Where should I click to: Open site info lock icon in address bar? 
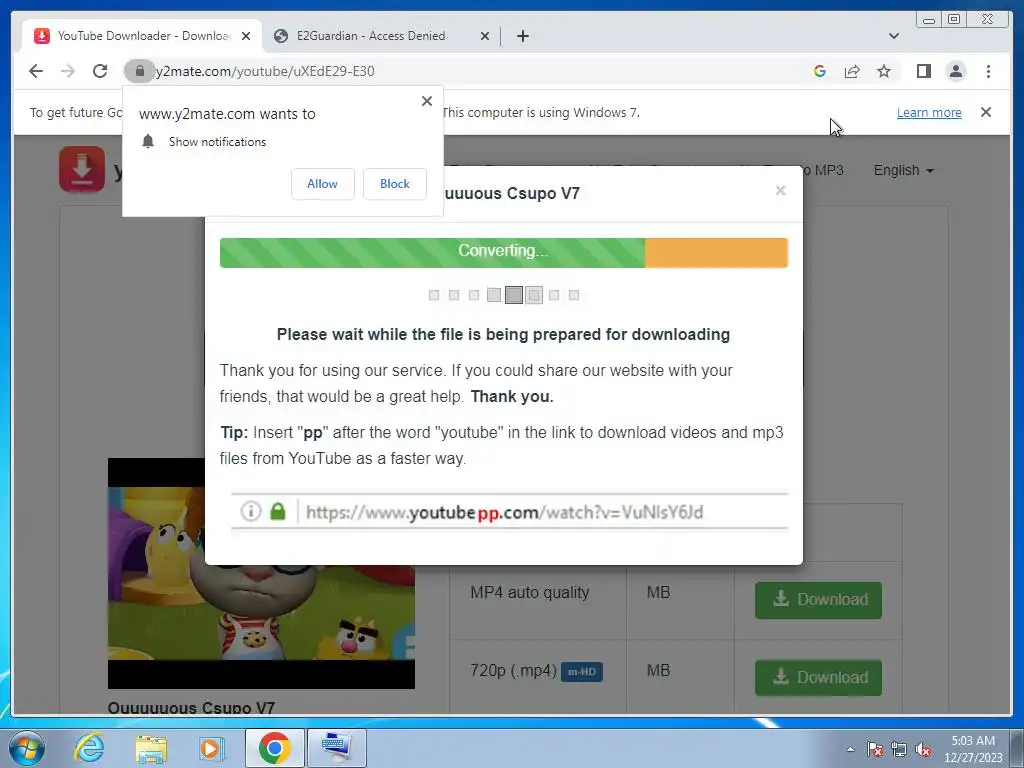[x=139, y=71]
